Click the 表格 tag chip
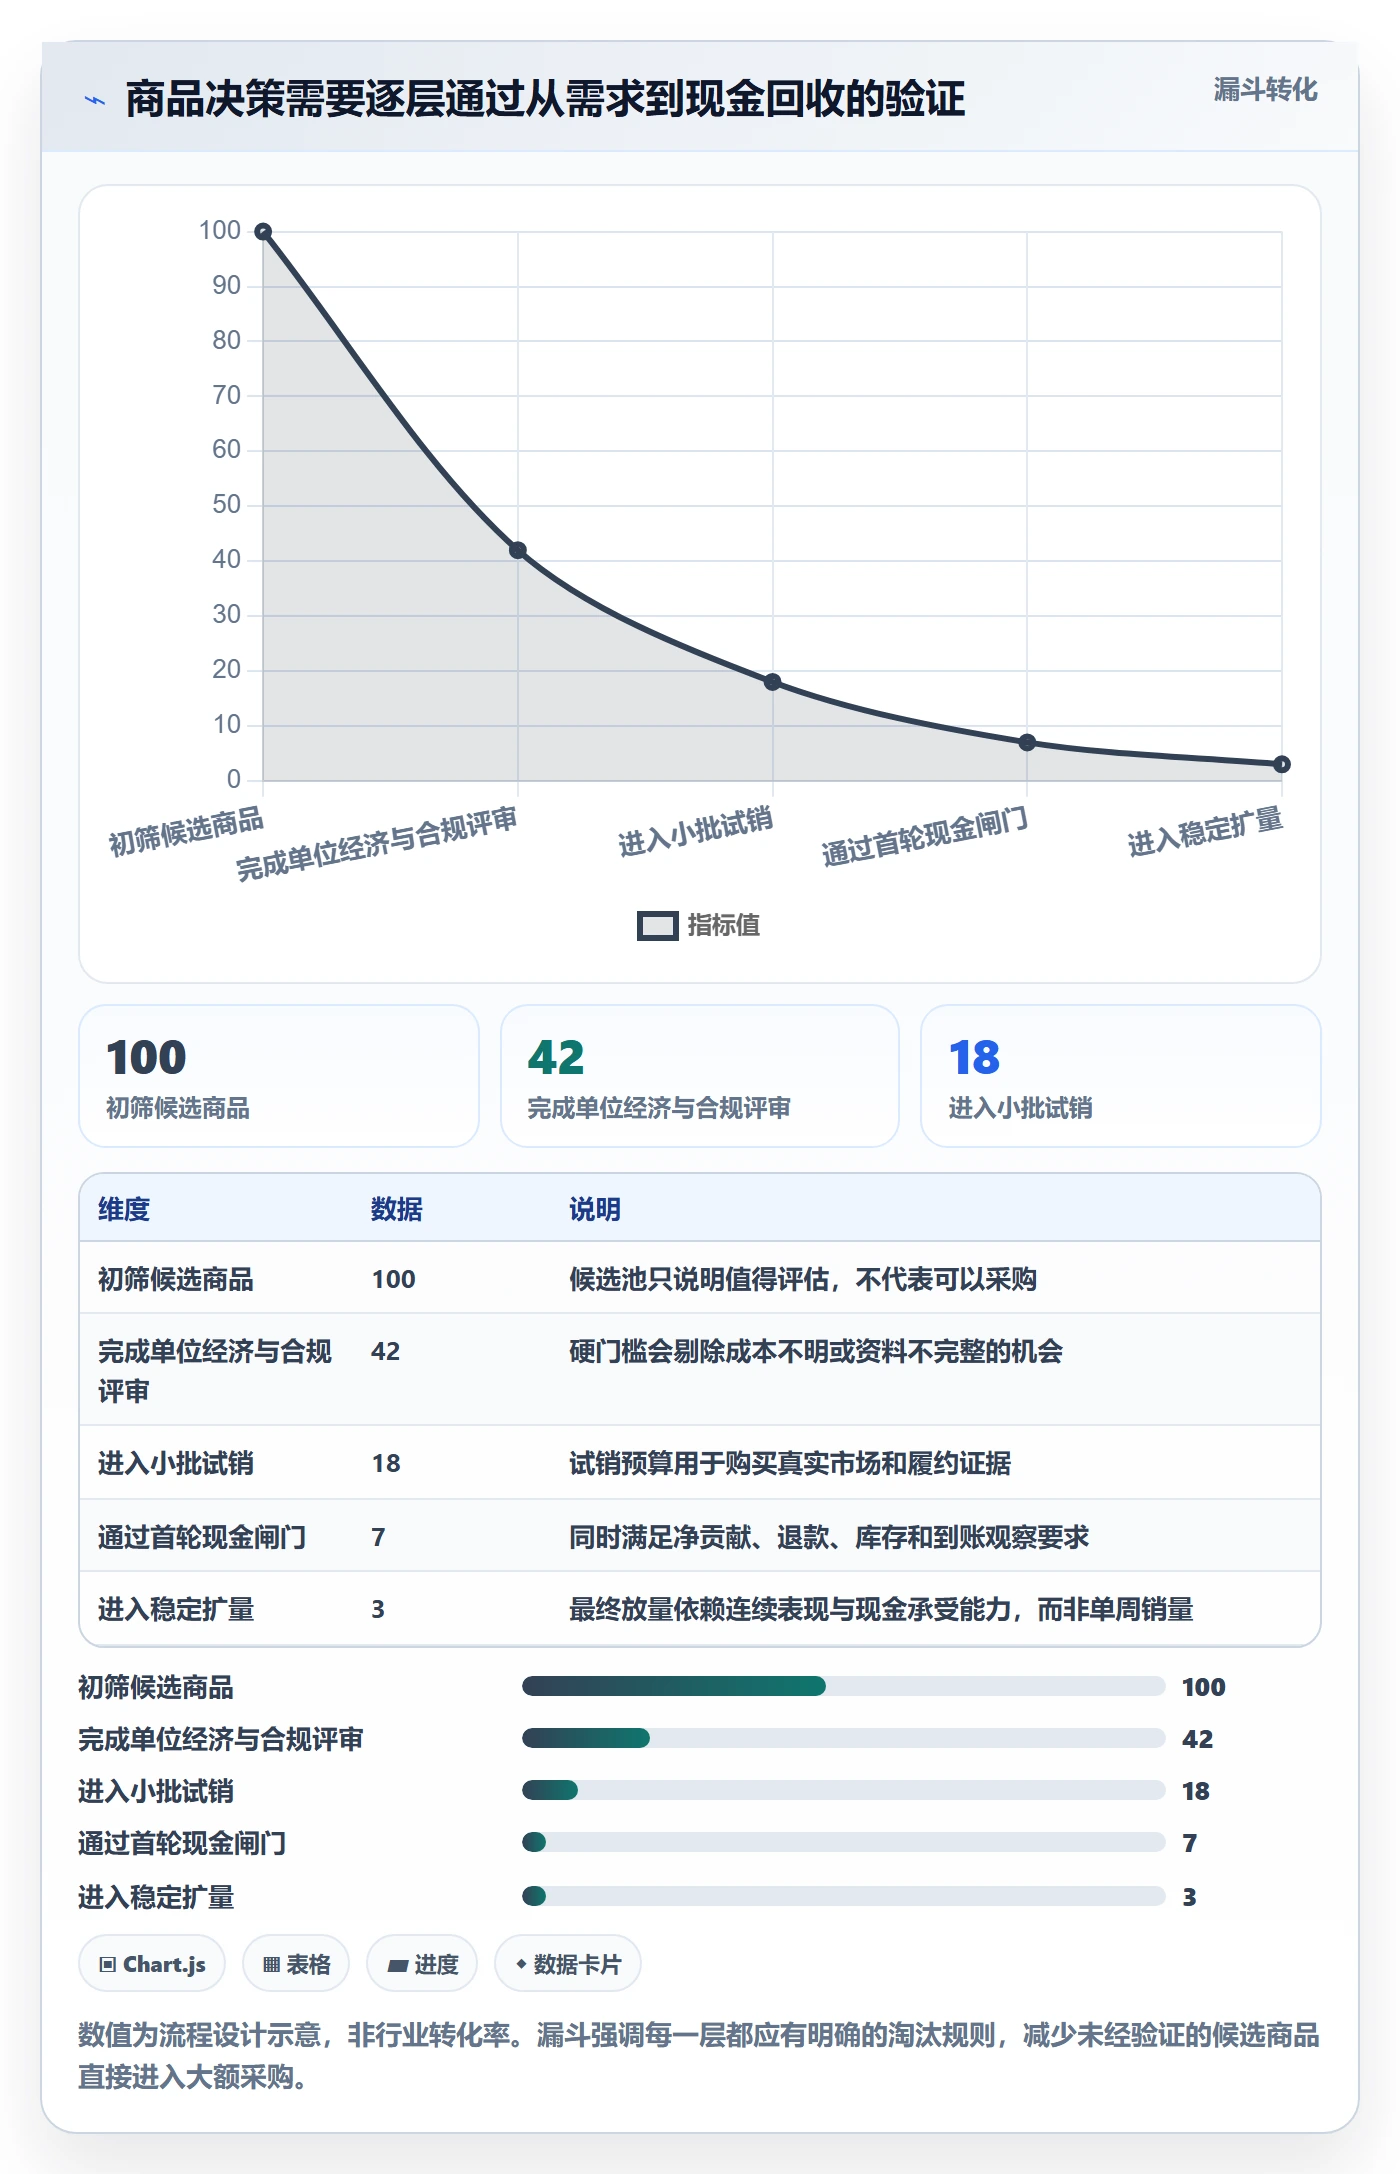 pos(296,1964)
